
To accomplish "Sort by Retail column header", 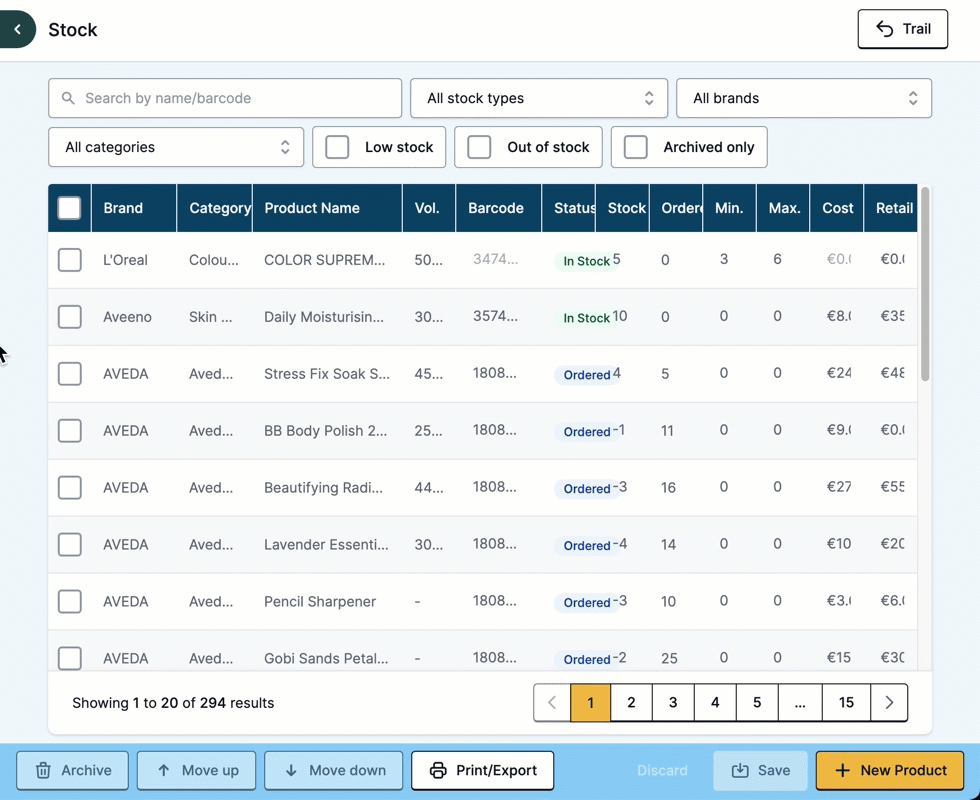I will [x=891, y=208].
